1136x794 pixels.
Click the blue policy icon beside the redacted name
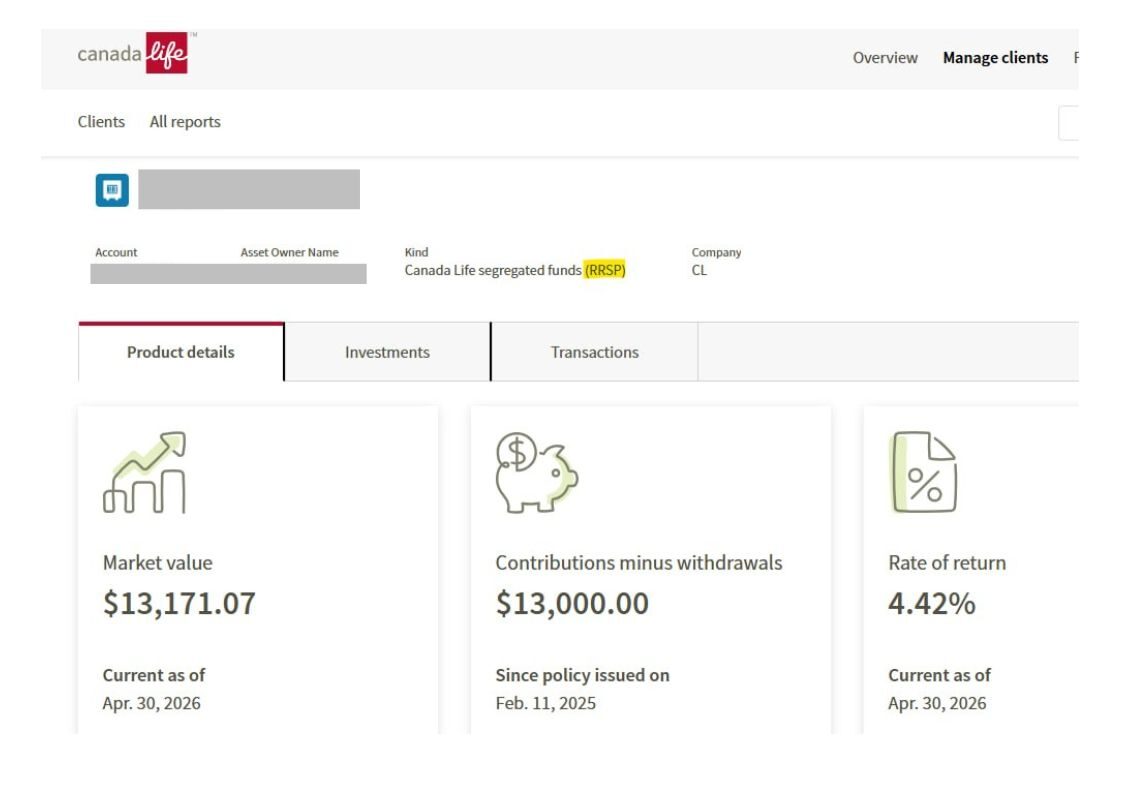coord(112,190)
